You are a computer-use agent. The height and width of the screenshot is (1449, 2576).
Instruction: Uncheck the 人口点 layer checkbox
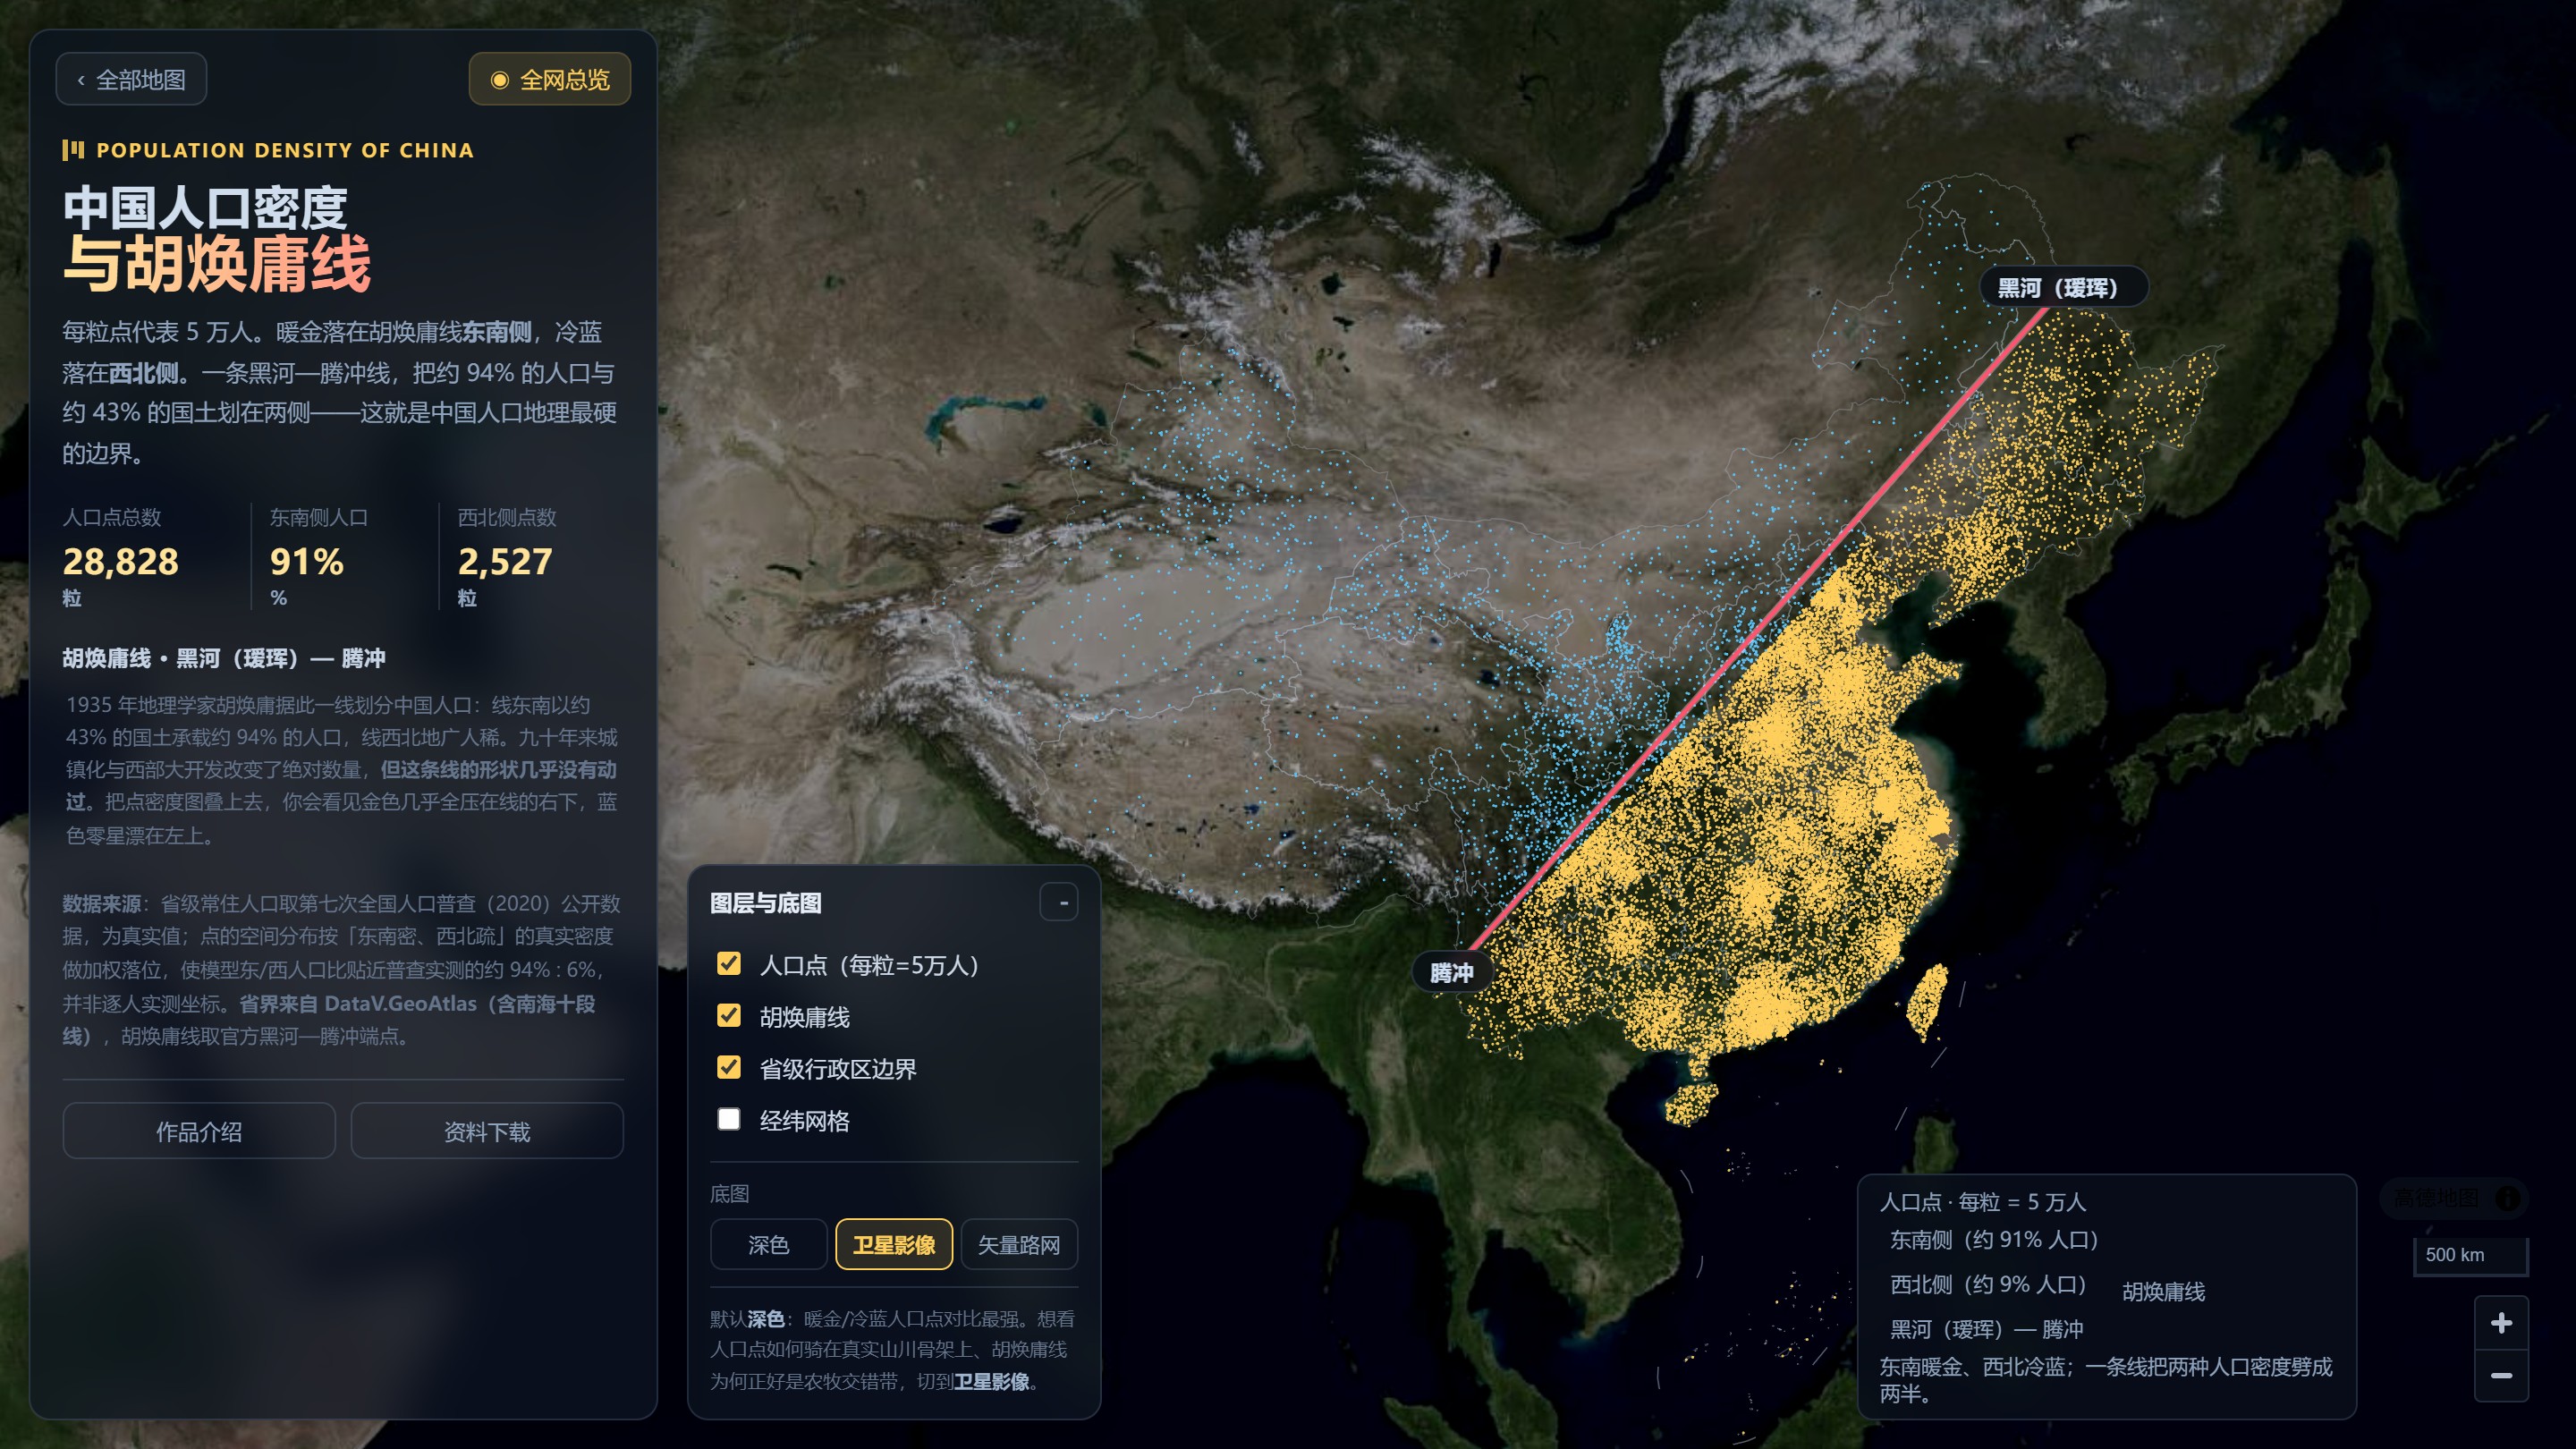click(x=729, y=964)
